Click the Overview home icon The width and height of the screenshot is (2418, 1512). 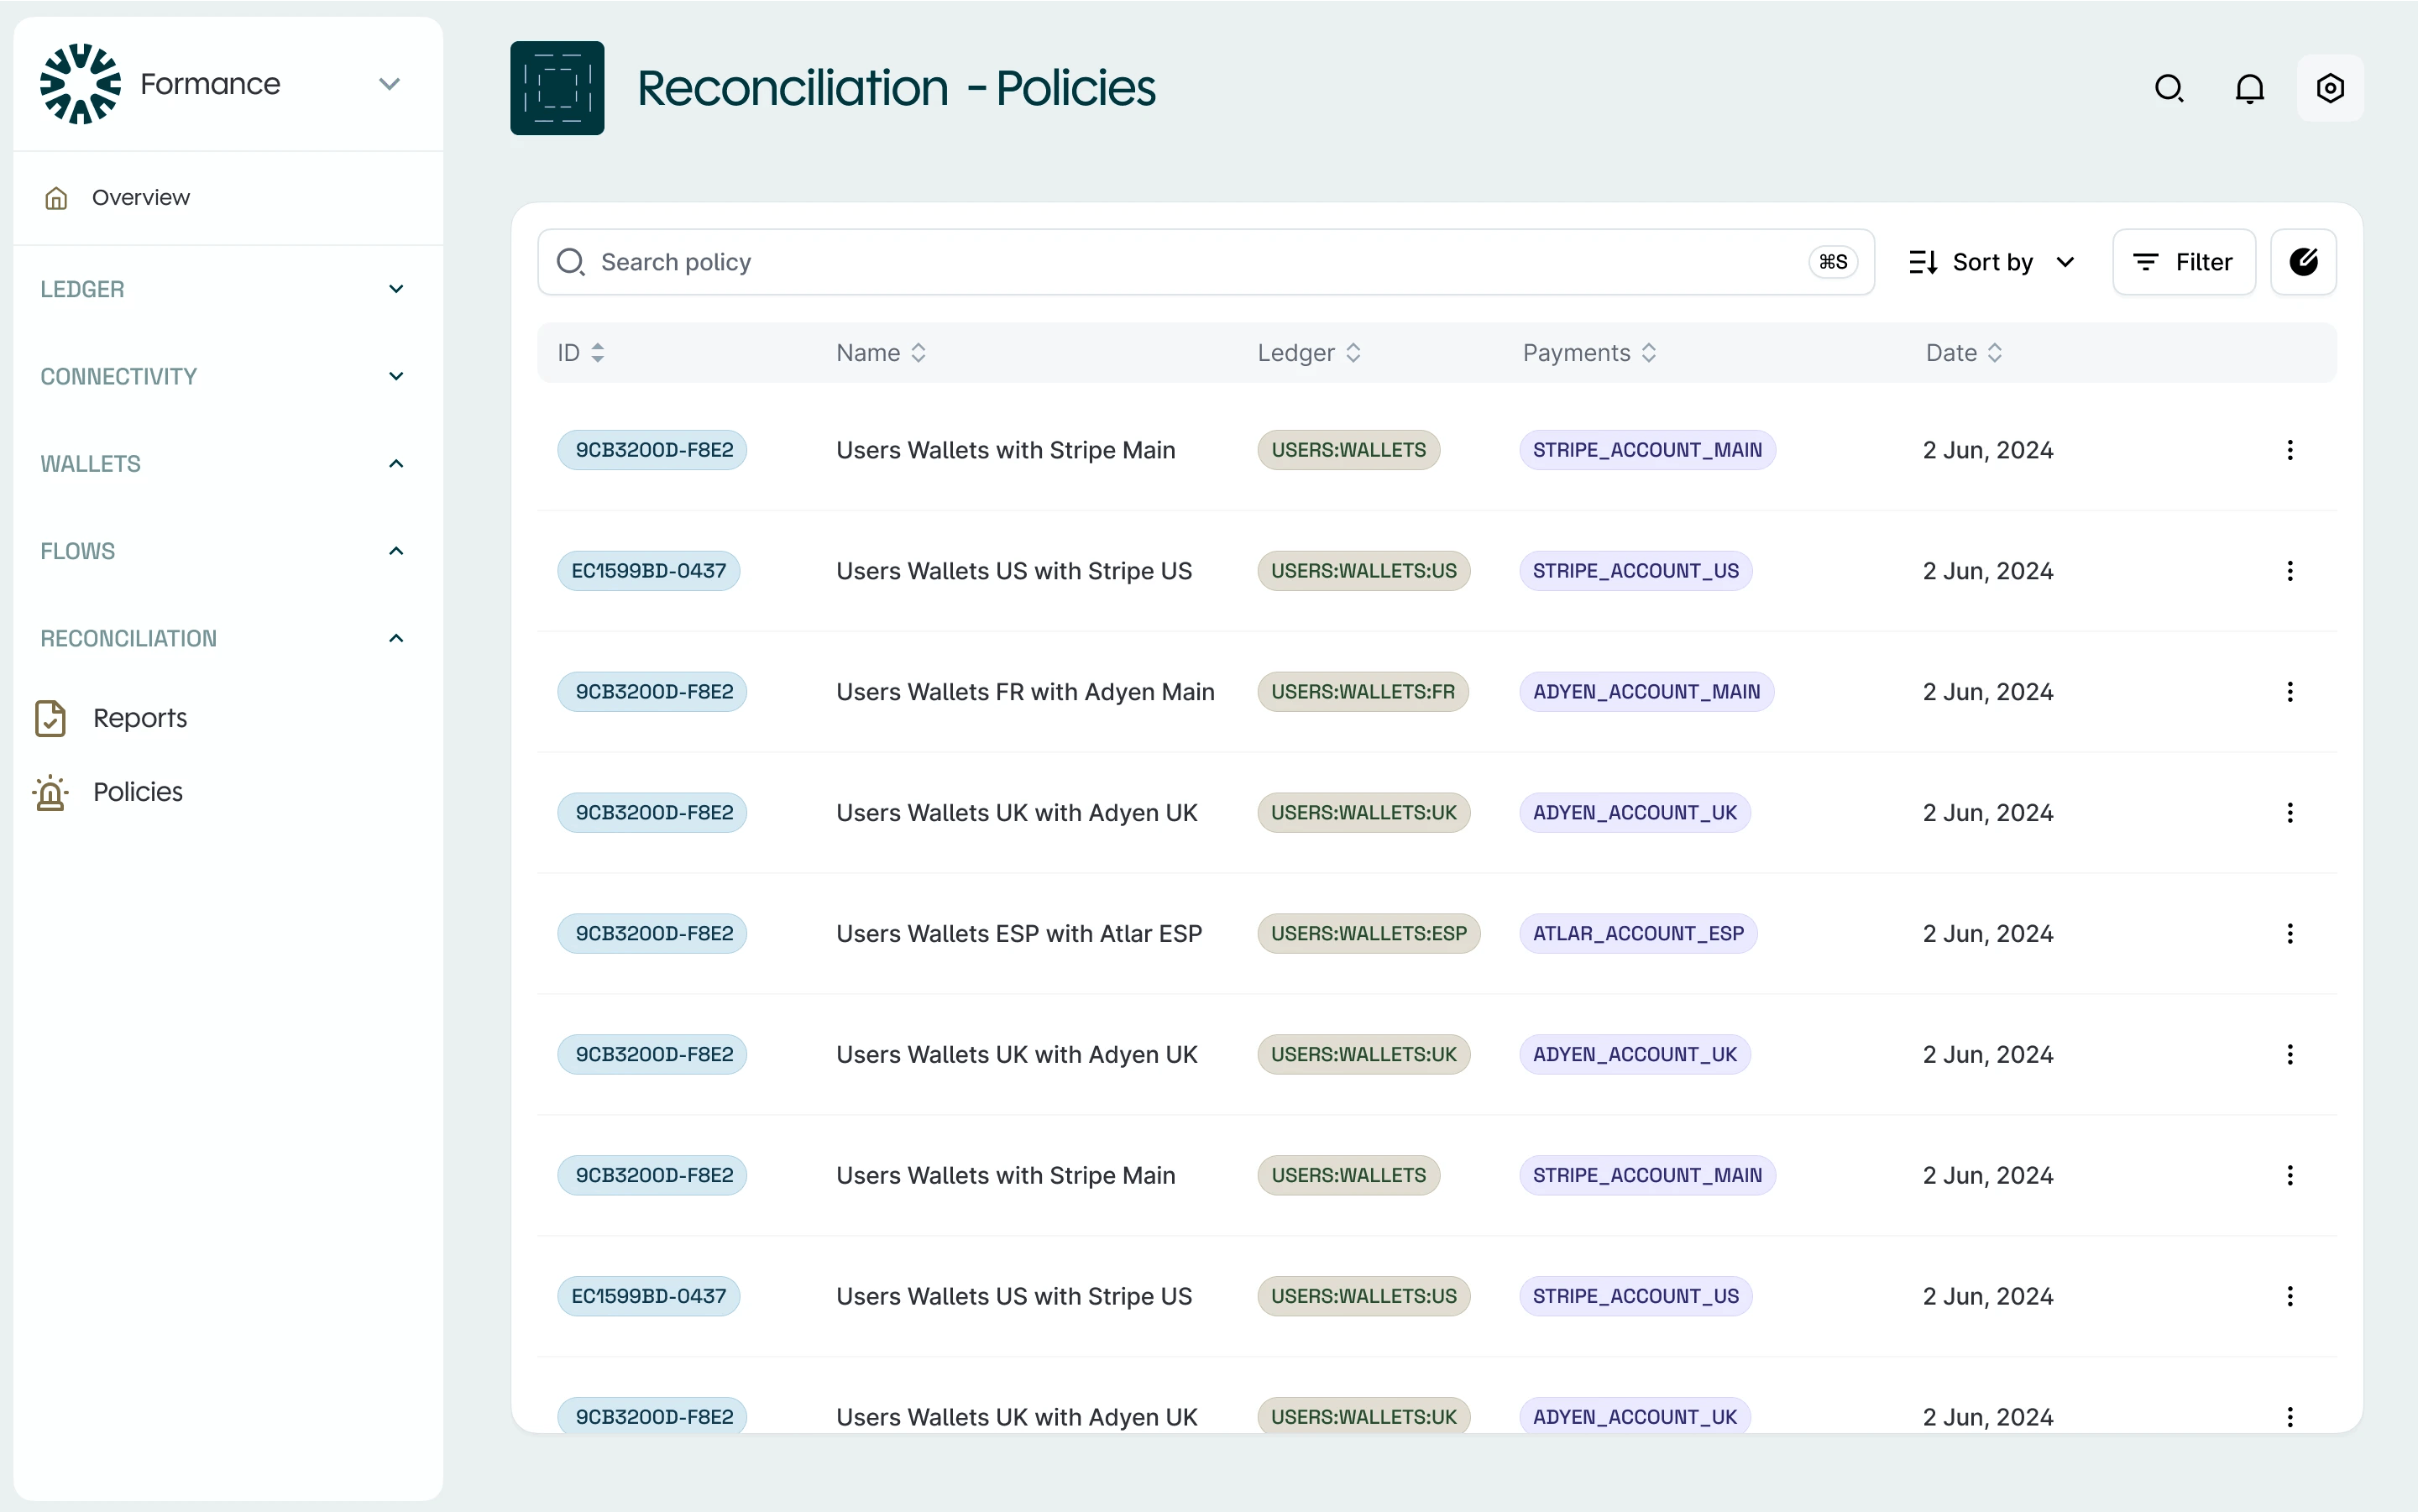(57, 197)
